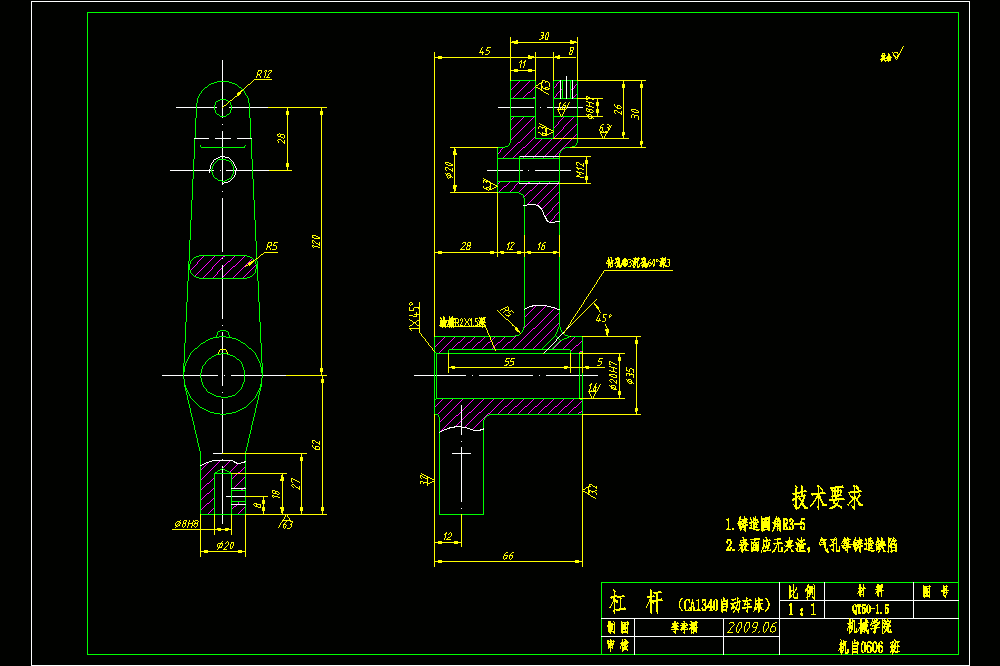Click the R12 radius label
Screen dimensions: 1000x666
point(263,74)
